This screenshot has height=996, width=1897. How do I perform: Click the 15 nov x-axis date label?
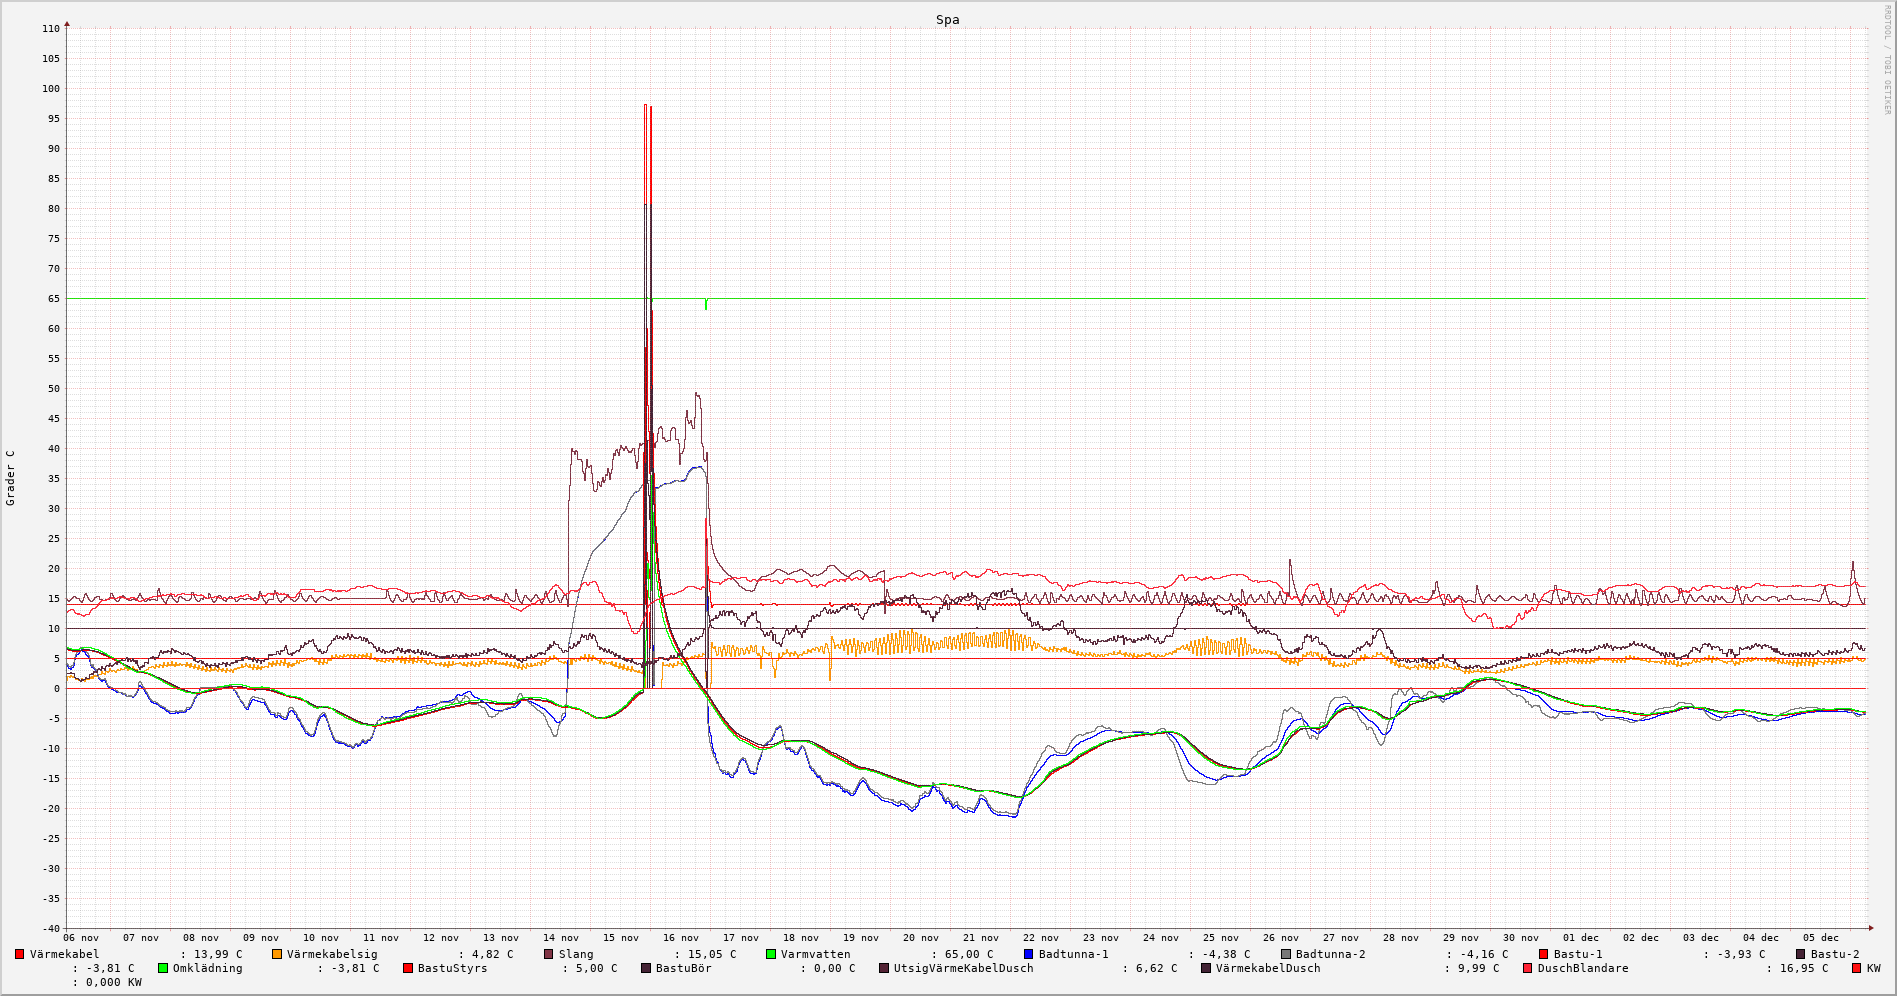[621, 938]
